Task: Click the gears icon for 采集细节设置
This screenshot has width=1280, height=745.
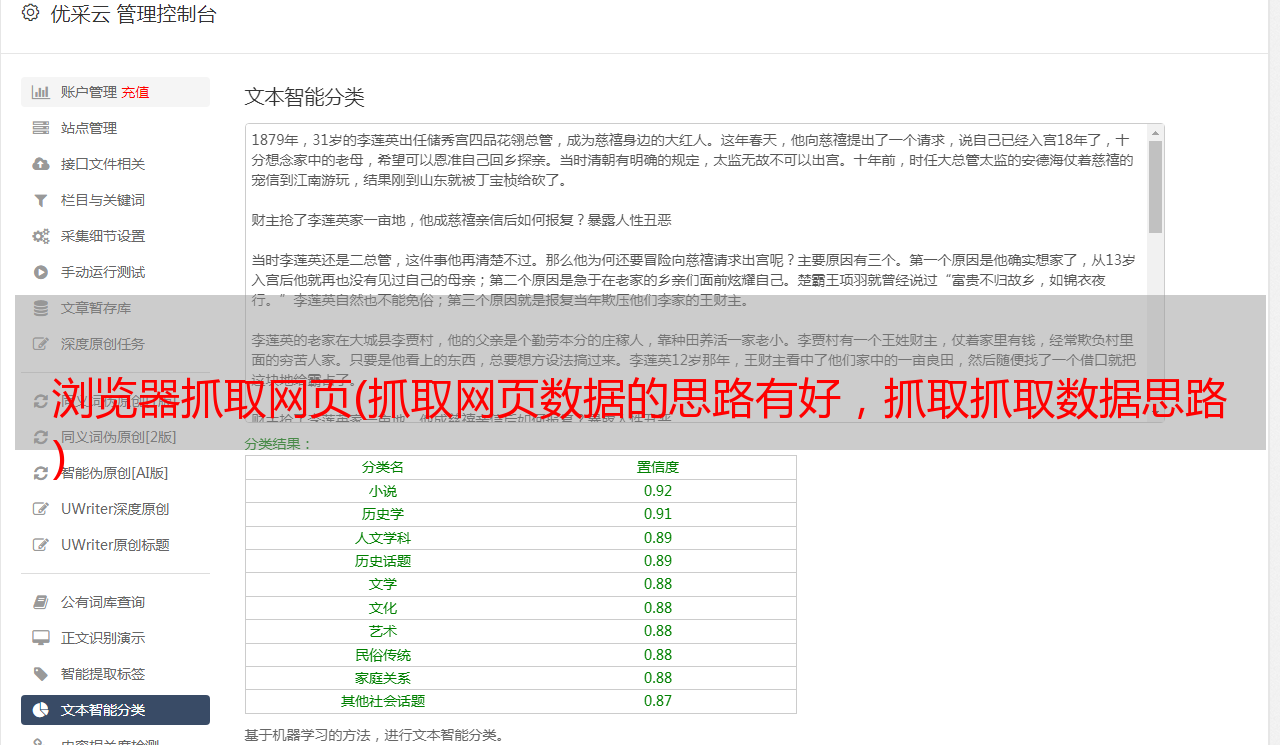Action: 41,236
